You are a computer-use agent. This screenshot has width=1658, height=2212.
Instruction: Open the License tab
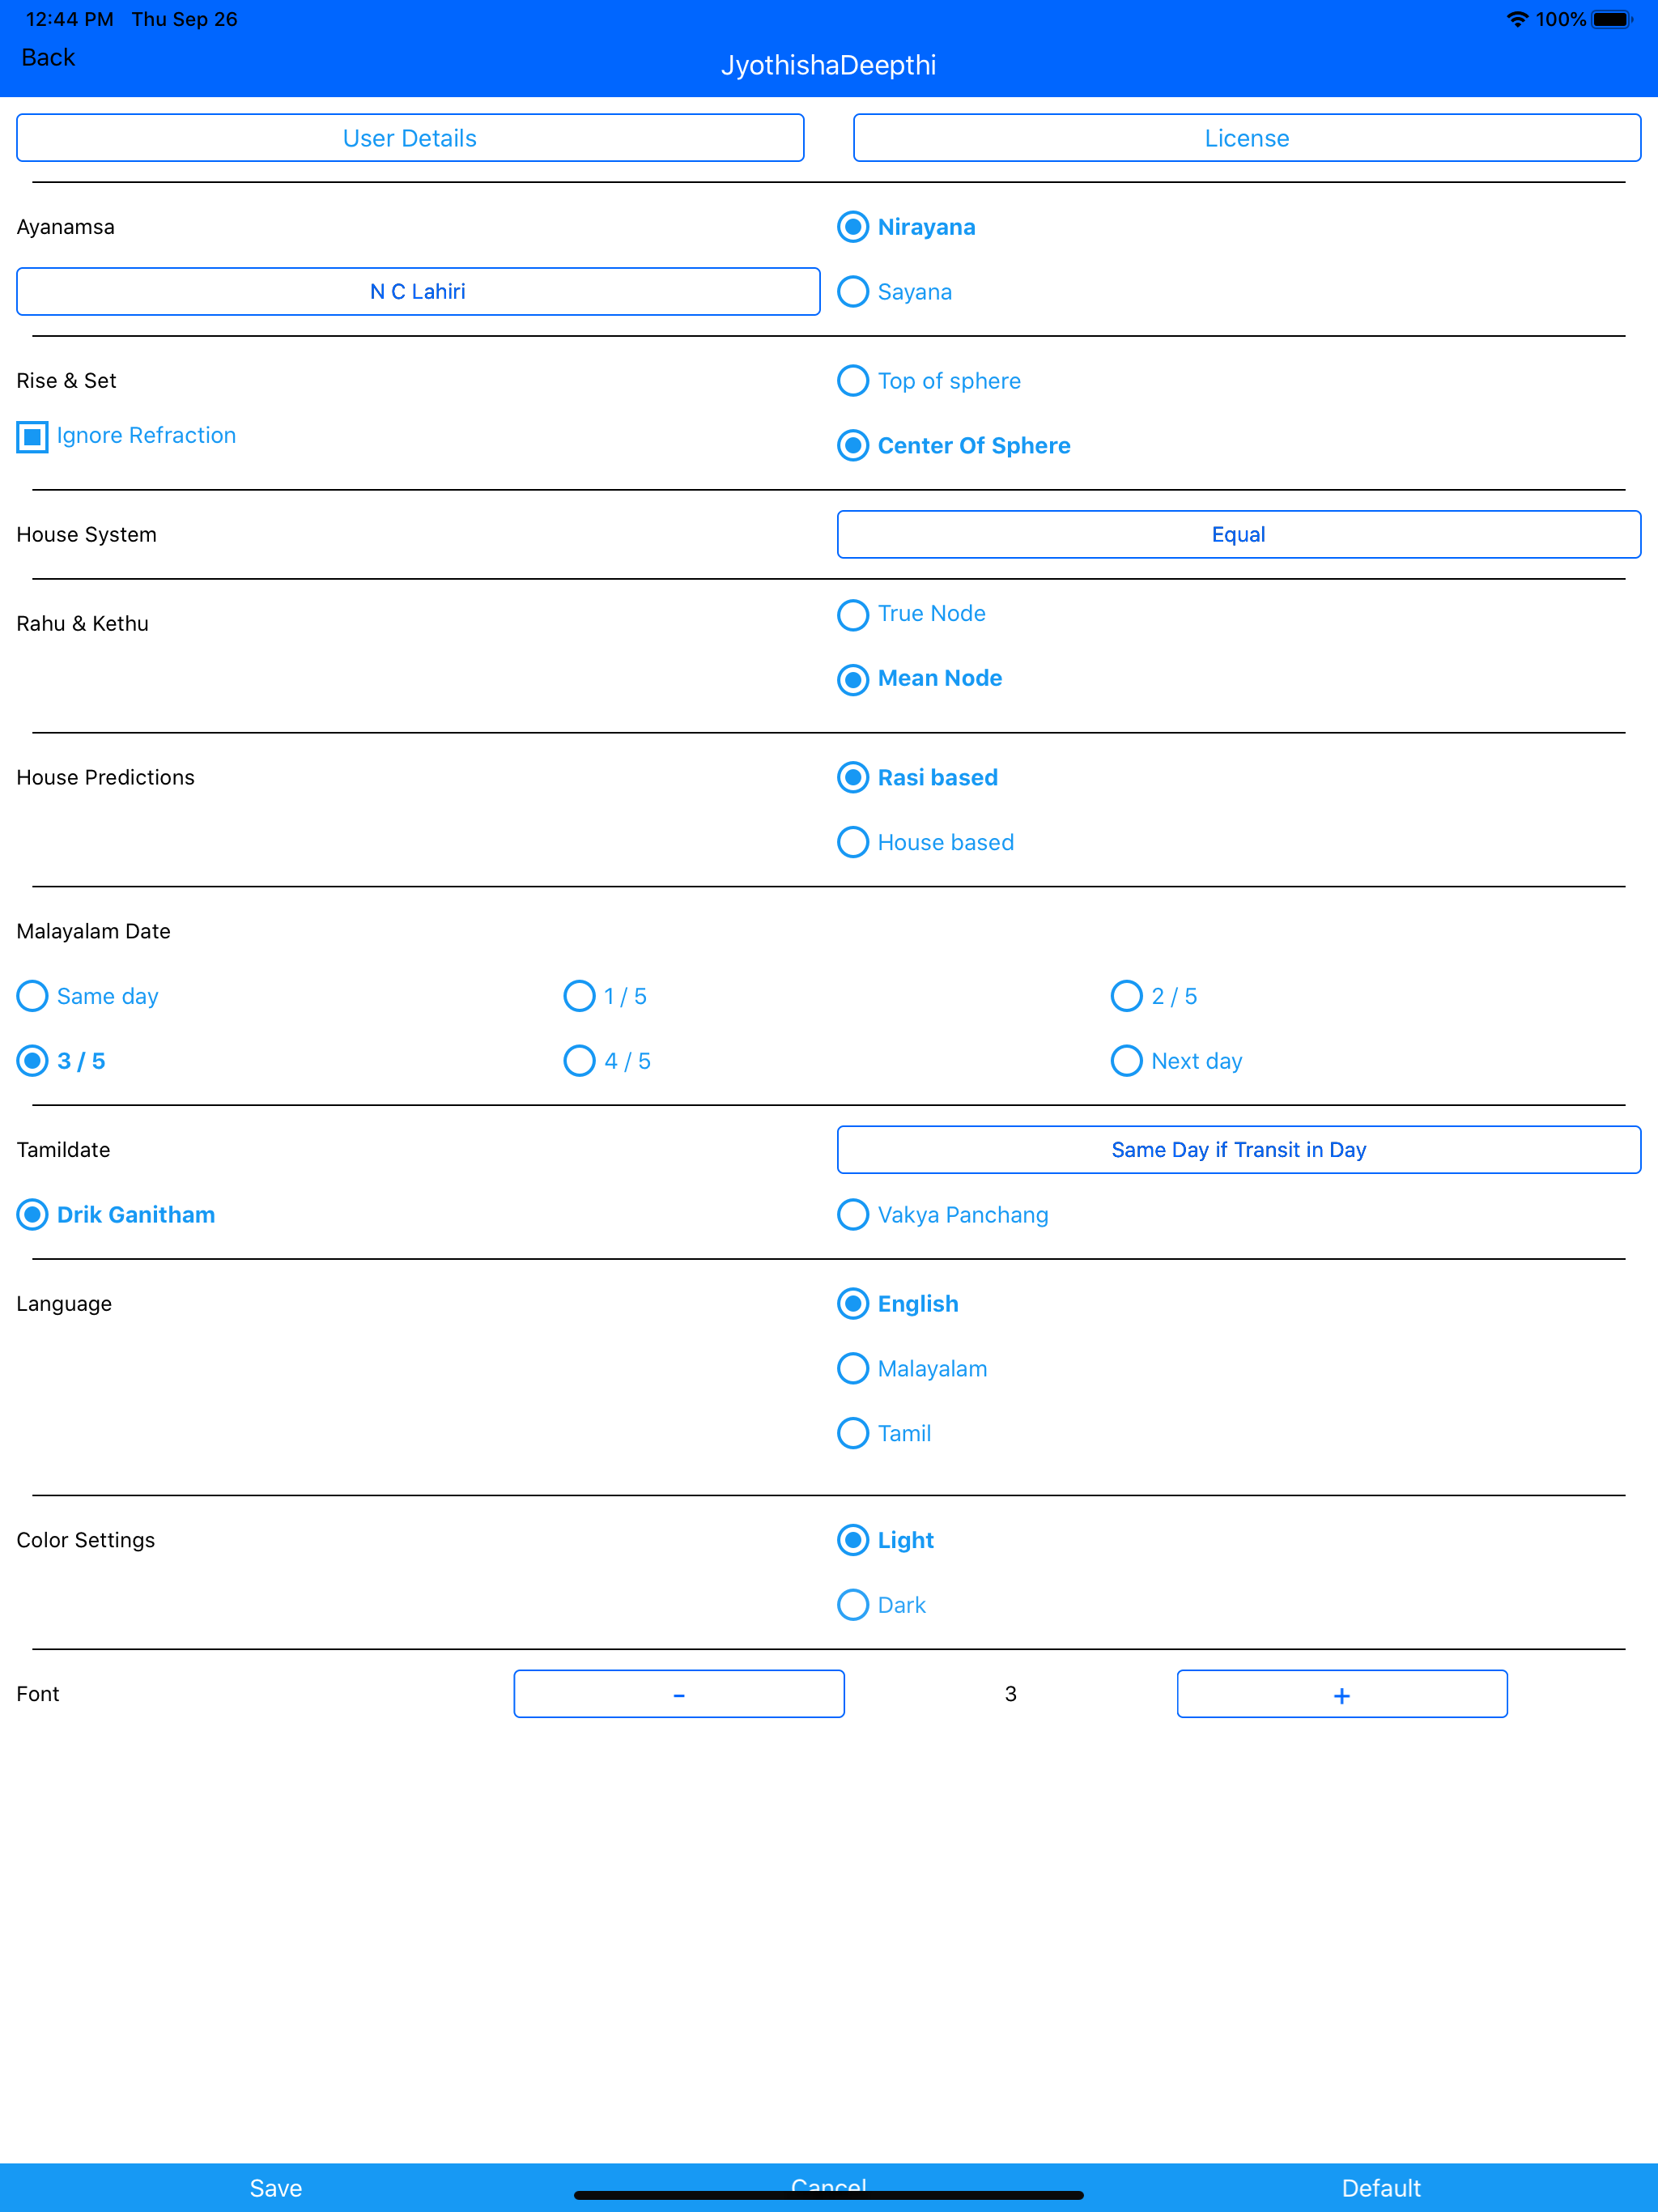pyautogui.click(x=1246, y=138)
